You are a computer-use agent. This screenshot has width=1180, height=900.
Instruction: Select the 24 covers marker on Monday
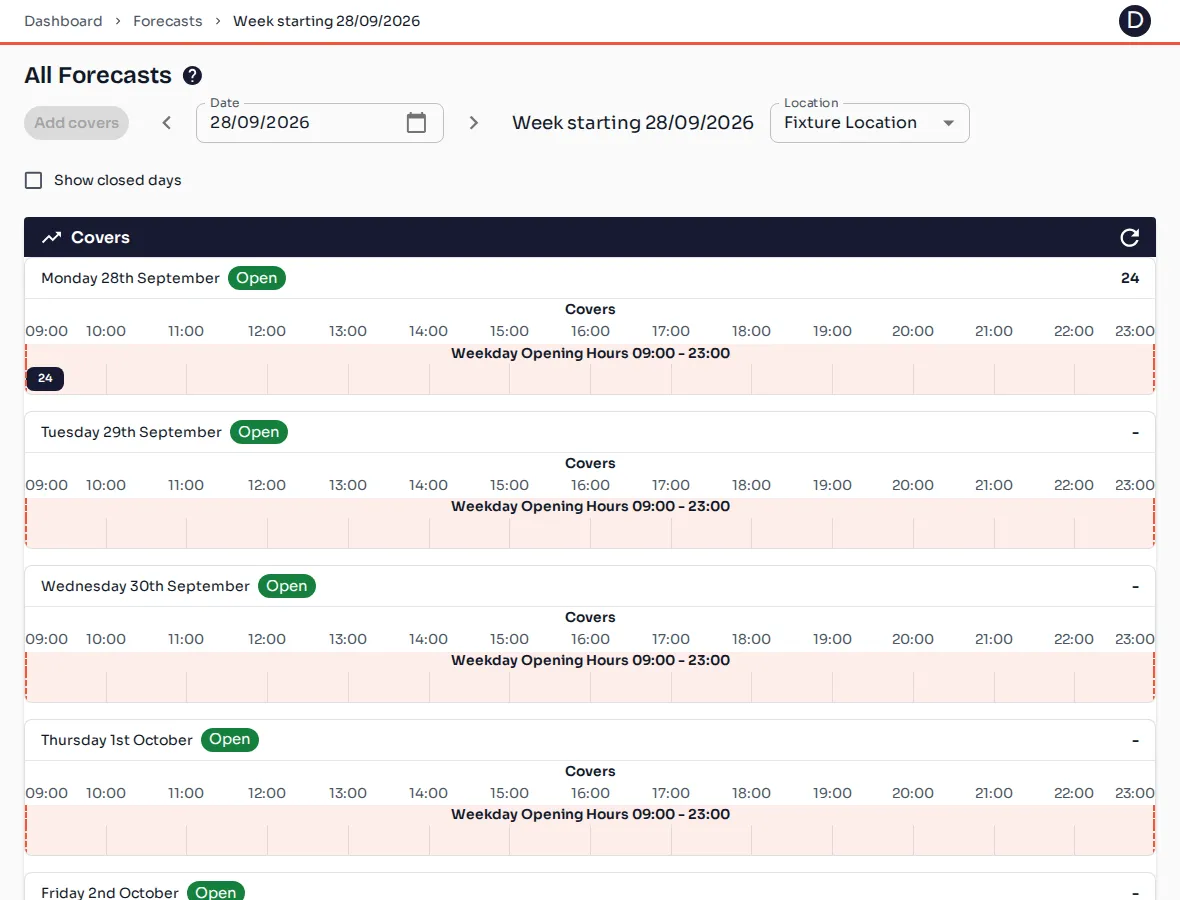pos(45,379)
